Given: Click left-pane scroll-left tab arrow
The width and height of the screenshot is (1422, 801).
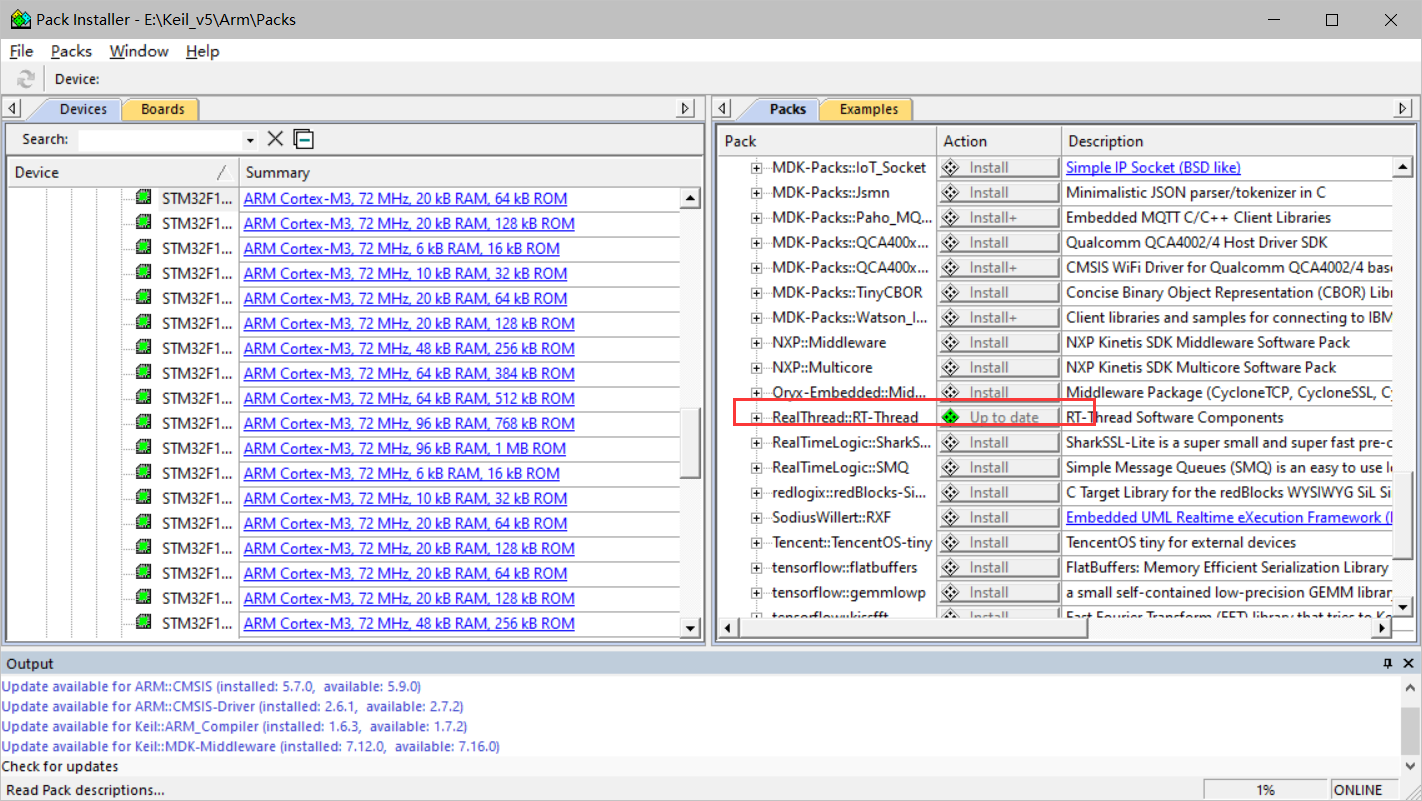Looking at the screenshot, I should (12, 108).
